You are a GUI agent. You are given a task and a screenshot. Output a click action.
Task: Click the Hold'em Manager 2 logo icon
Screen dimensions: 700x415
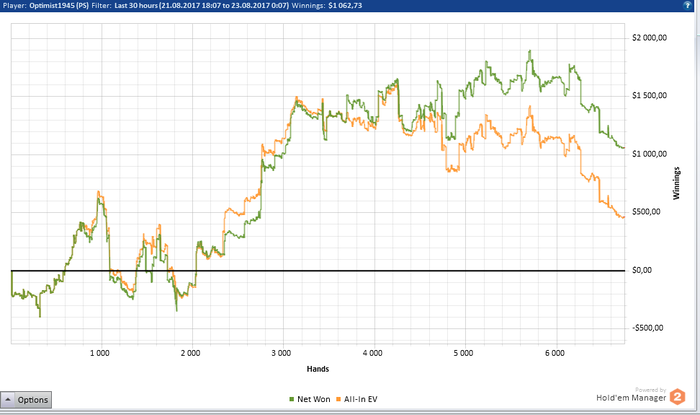click(677, 397)
